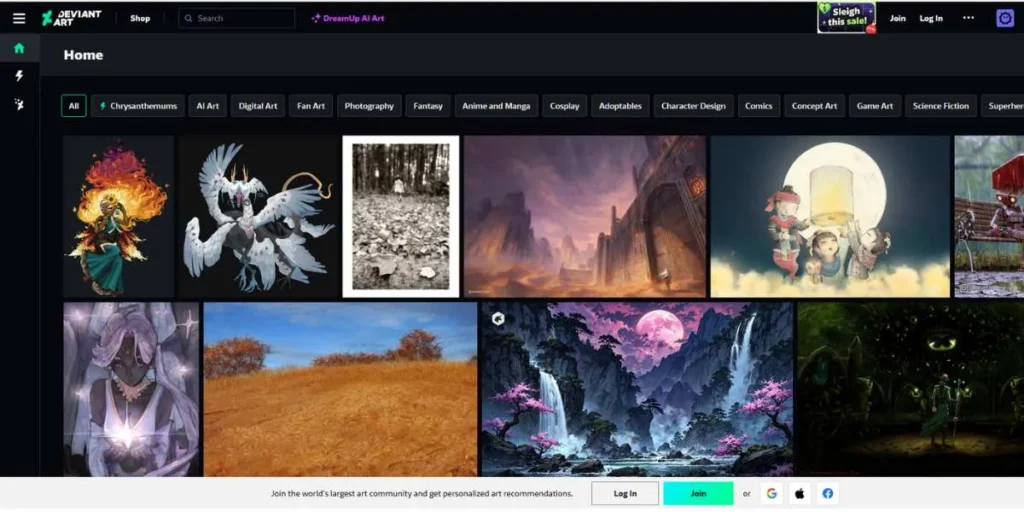The height and width of the screenshot is (512, 1024).
Task: Click the green Join button in banner
Action: coord(698,493)
